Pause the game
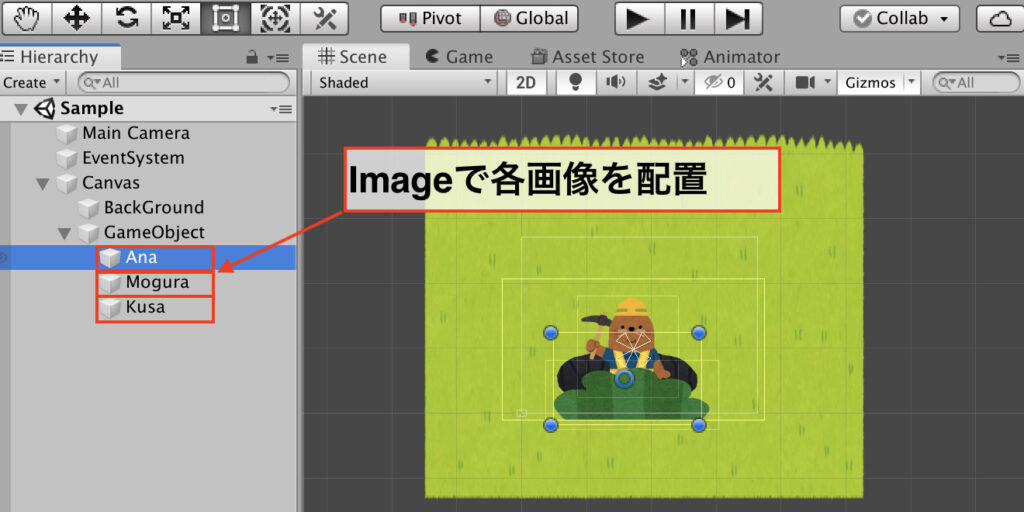 click(688, 19)
